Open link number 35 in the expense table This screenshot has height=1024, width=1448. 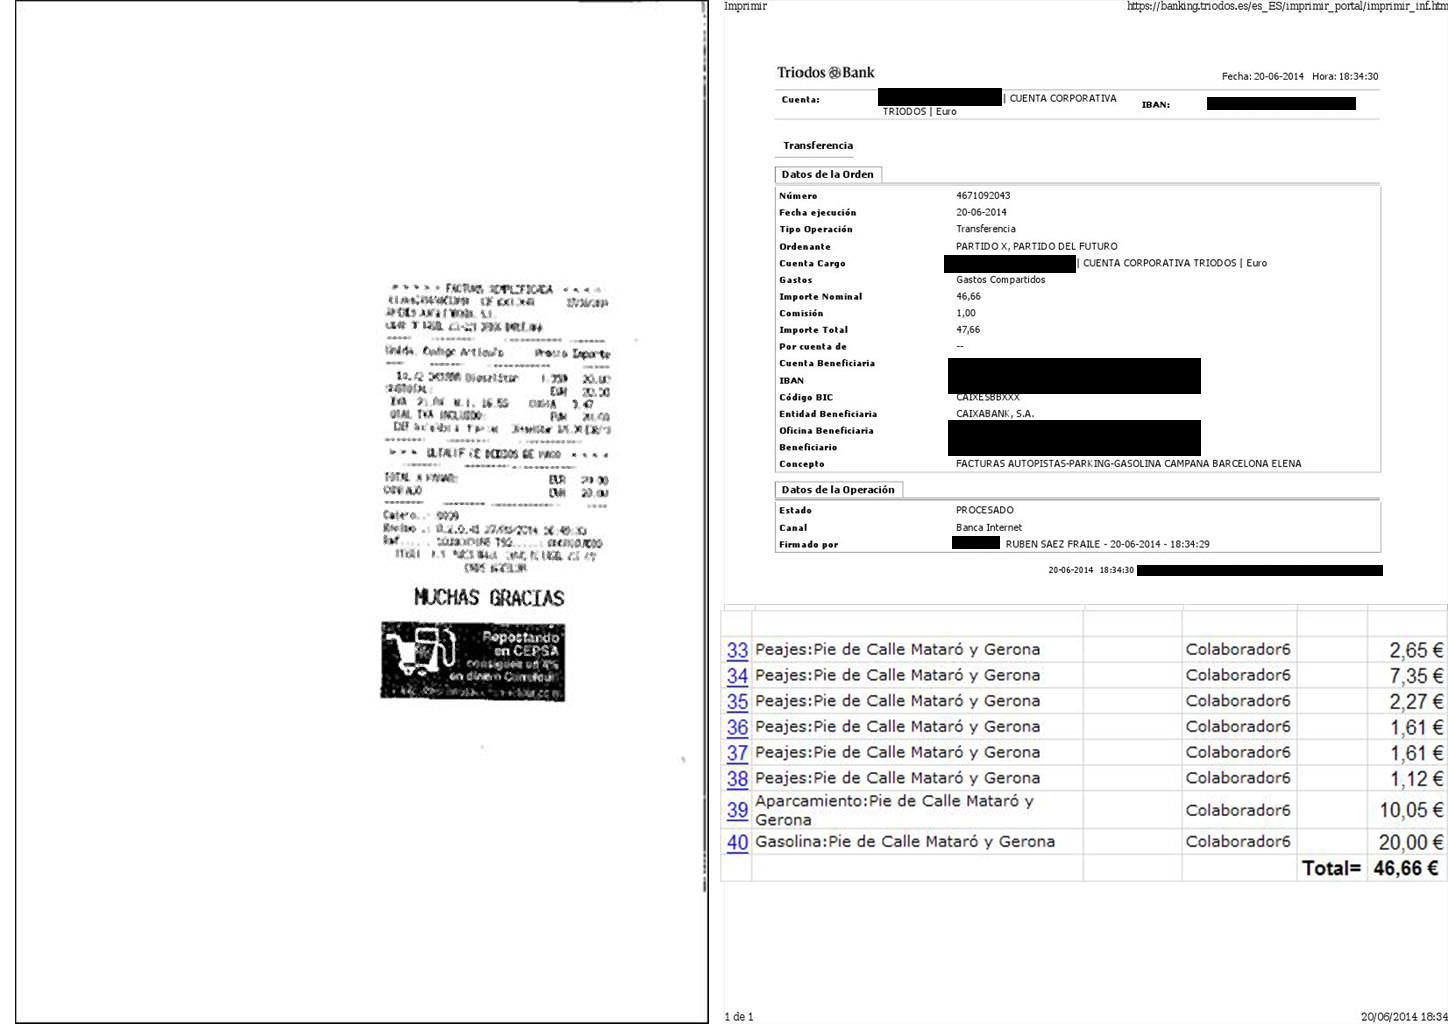(x=737, y=702)
